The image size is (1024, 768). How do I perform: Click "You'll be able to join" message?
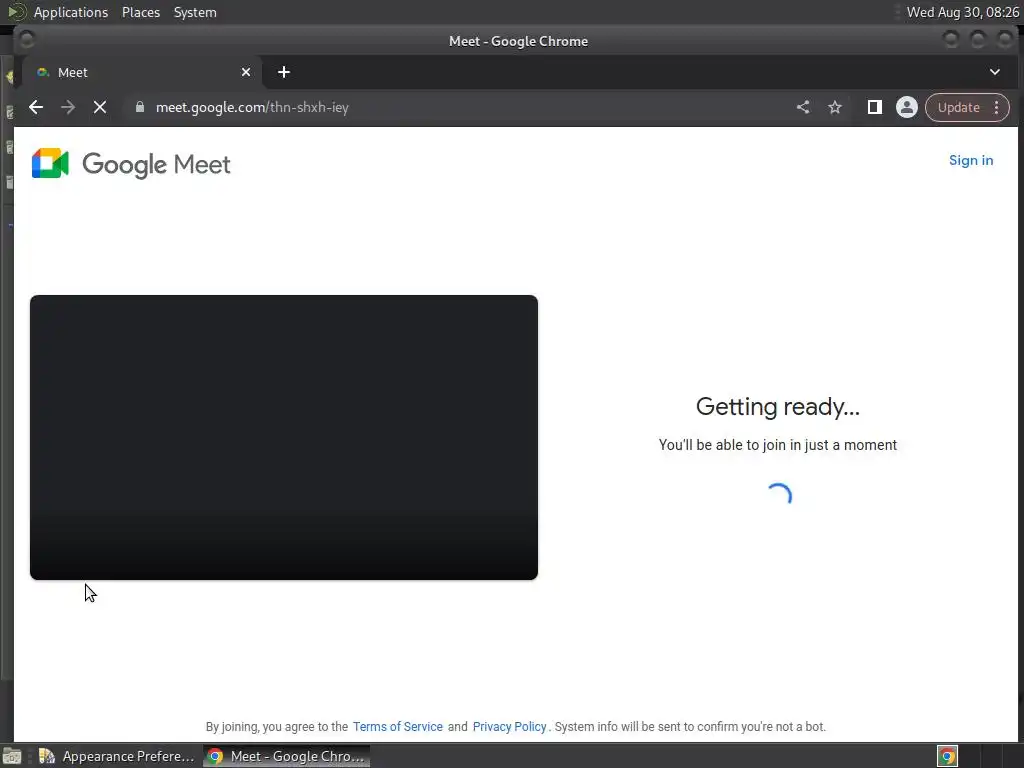pyautogui.click(x=778, y=445)
